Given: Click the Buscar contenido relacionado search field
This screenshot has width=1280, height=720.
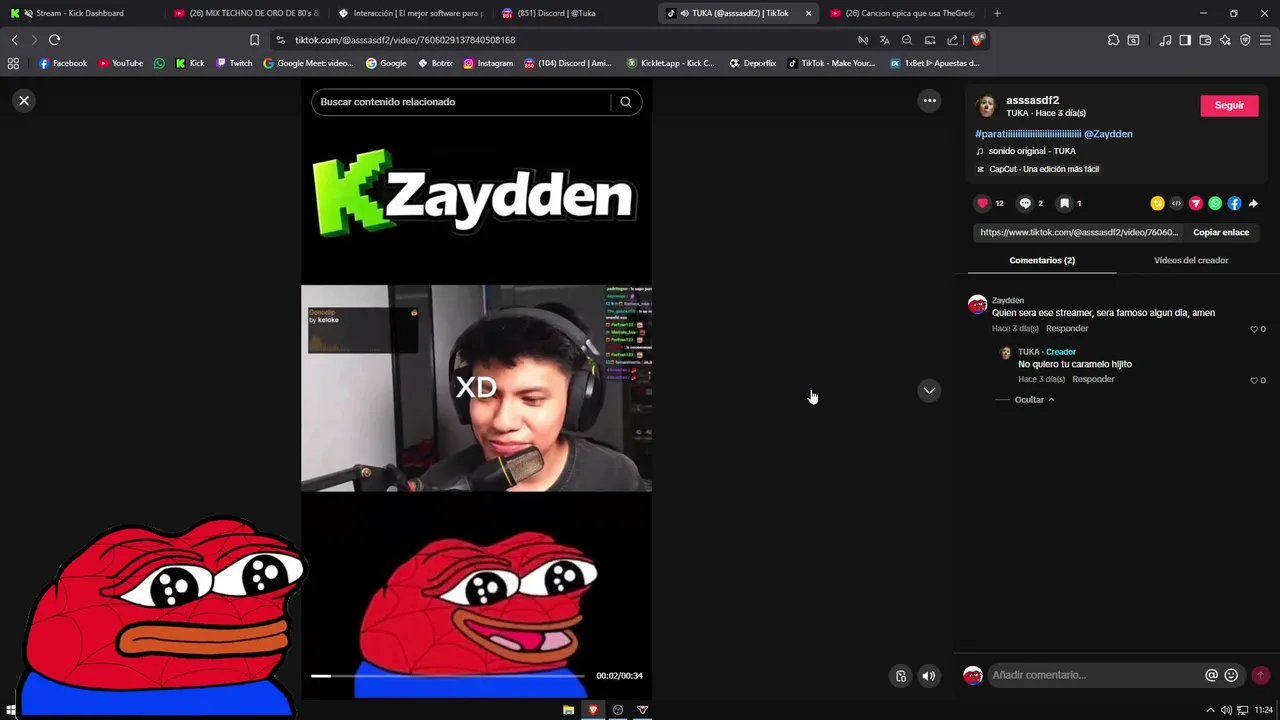Looking at the screenshot, I should click(x=463, y=102).
